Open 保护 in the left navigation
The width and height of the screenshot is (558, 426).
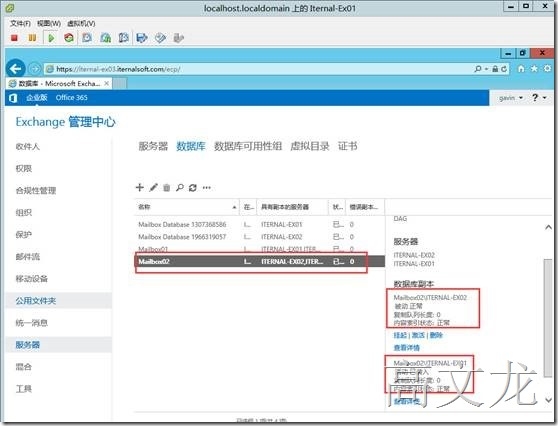(24, 235)
